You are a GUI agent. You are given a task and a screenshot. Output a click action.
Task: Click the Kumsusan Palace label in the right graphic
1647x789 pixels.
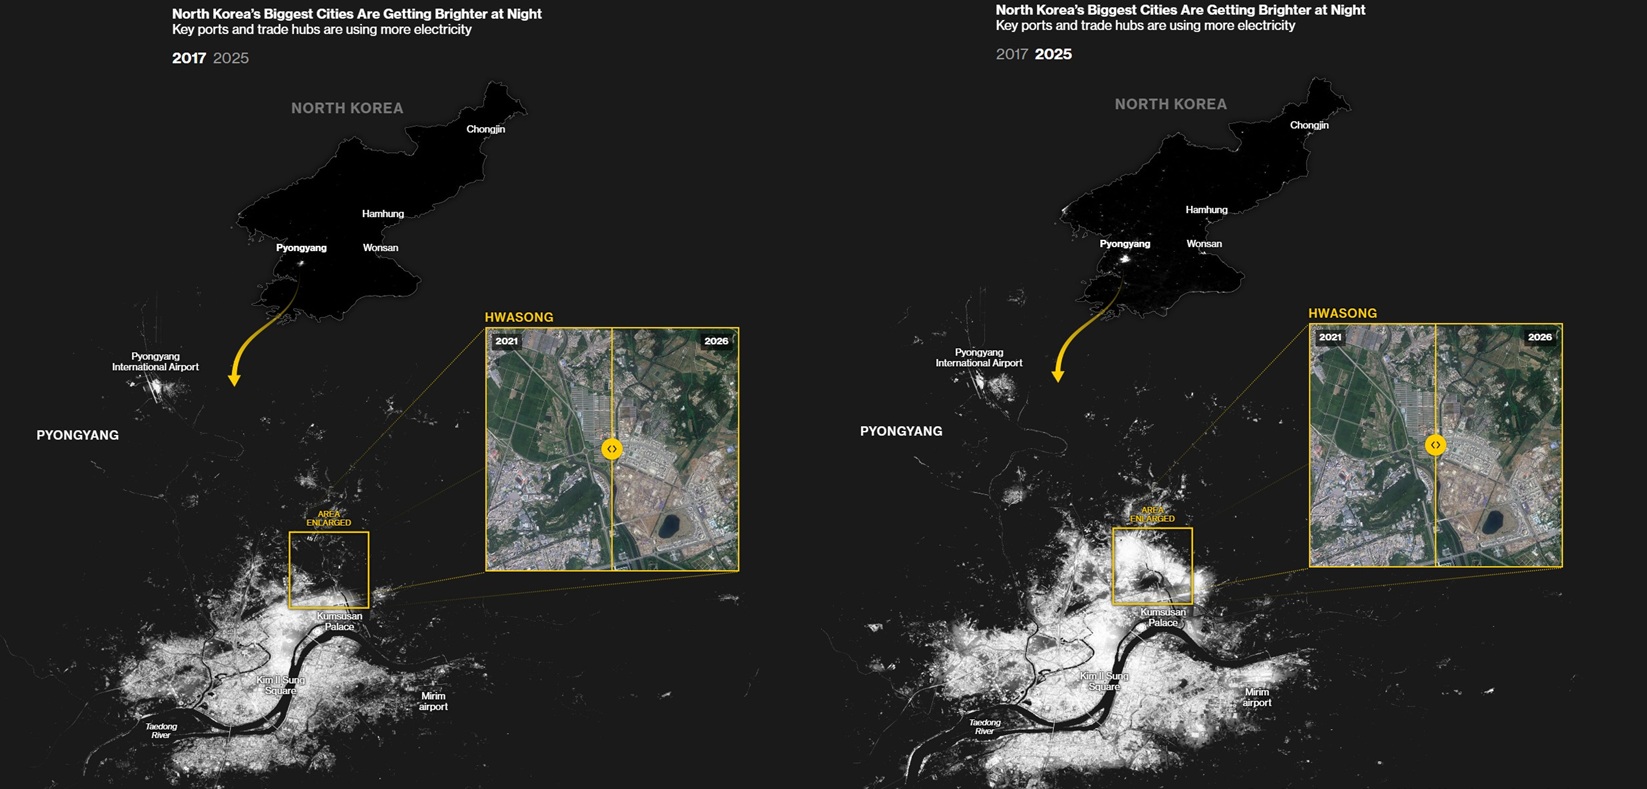[x=1163, y=617]
